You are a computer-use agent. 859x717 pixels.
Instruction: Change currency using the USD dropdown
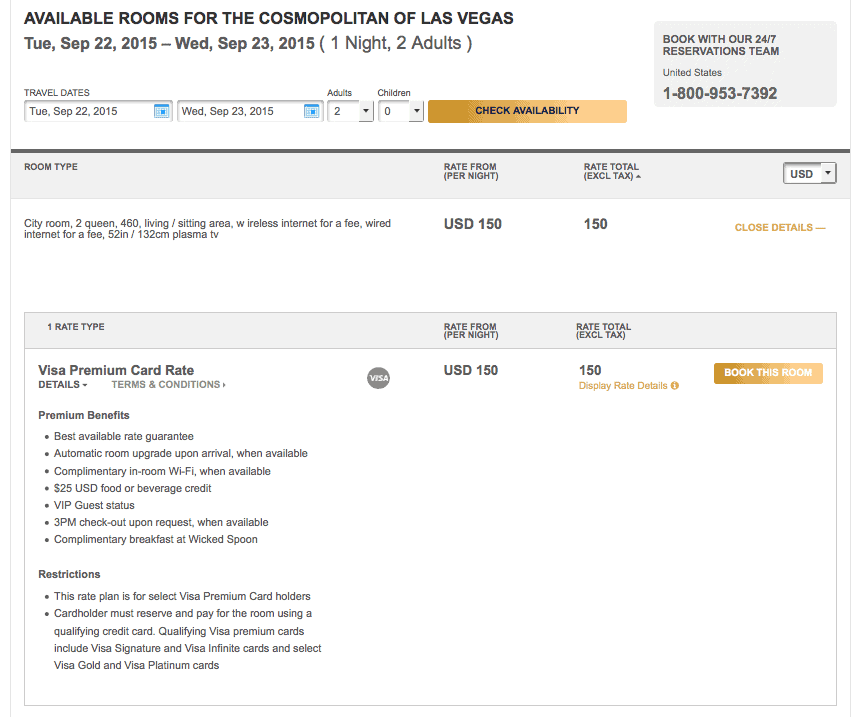pos(810,174)
